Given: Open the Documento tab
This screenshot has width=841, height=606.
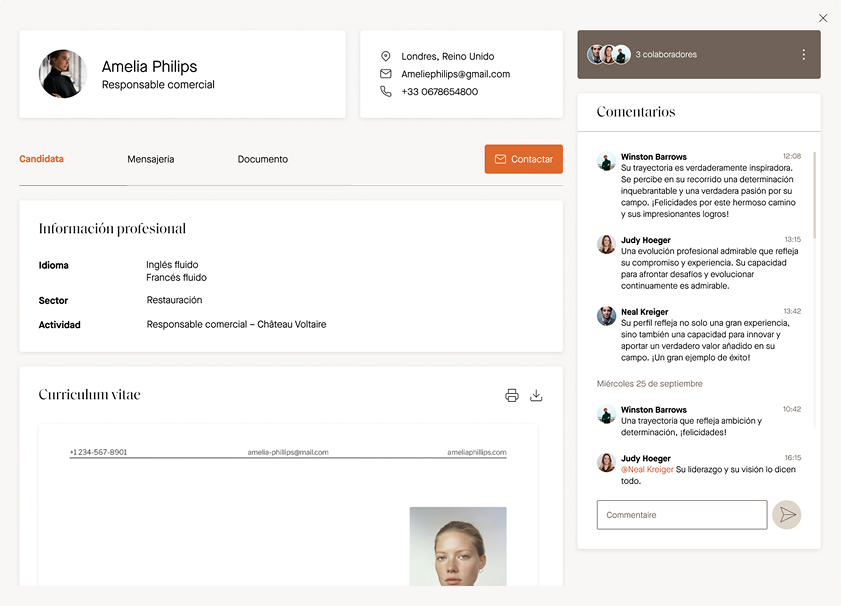Looking at the screenshot, I should tap(263, 159).
